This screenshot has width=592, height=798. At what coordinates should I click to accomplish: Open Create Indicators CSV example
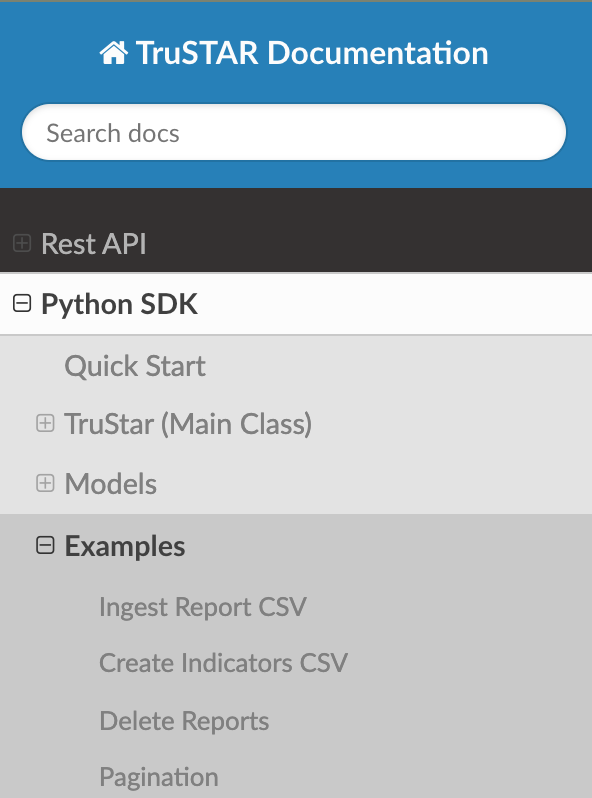(223, 663)
